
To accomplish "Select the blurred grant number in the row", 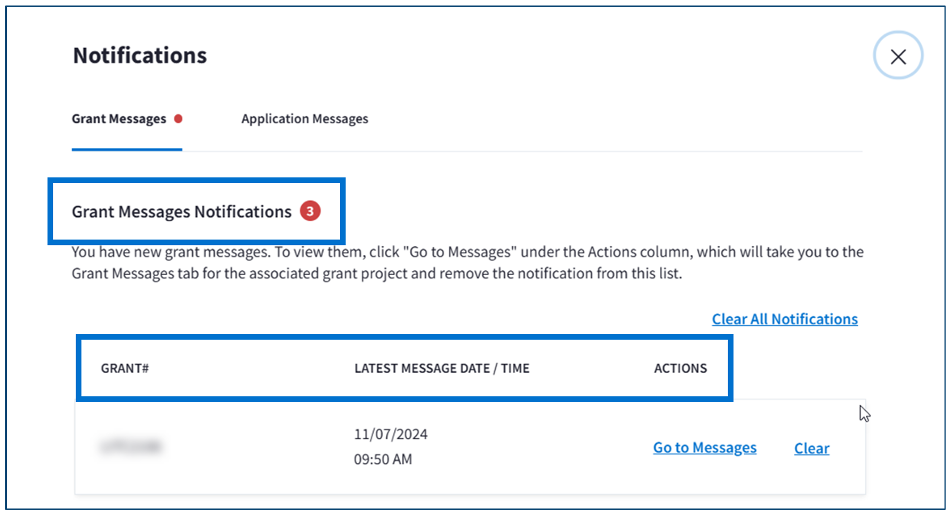I will (x=131, y=447).
